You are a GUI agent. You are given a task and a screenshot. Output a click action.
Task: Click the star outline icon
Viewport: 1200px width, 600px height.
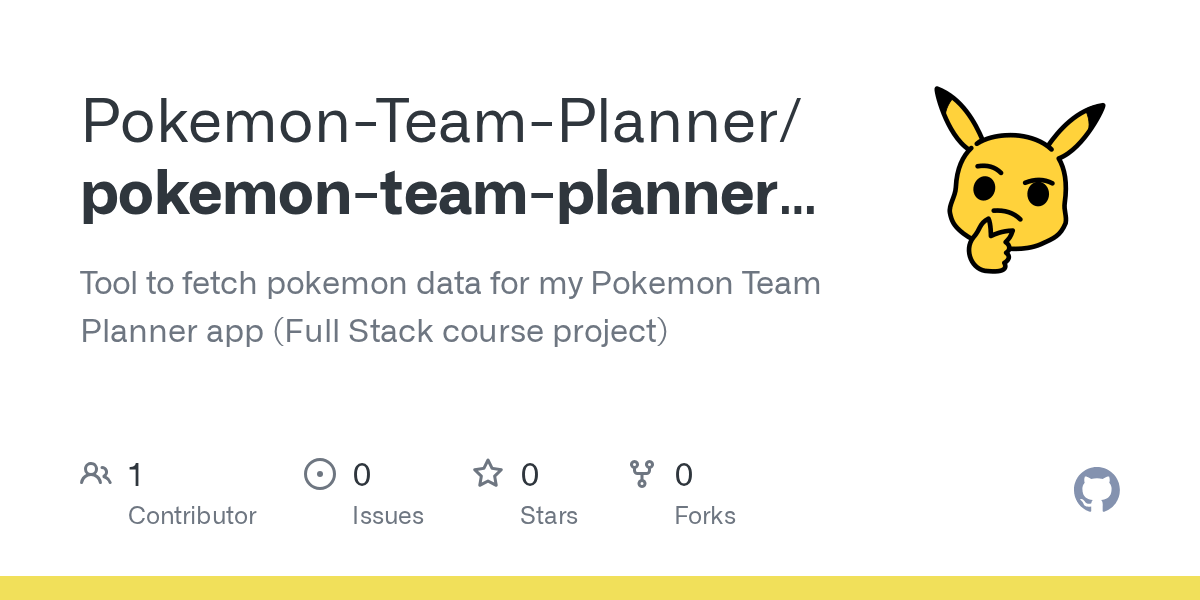coord(488,473)
